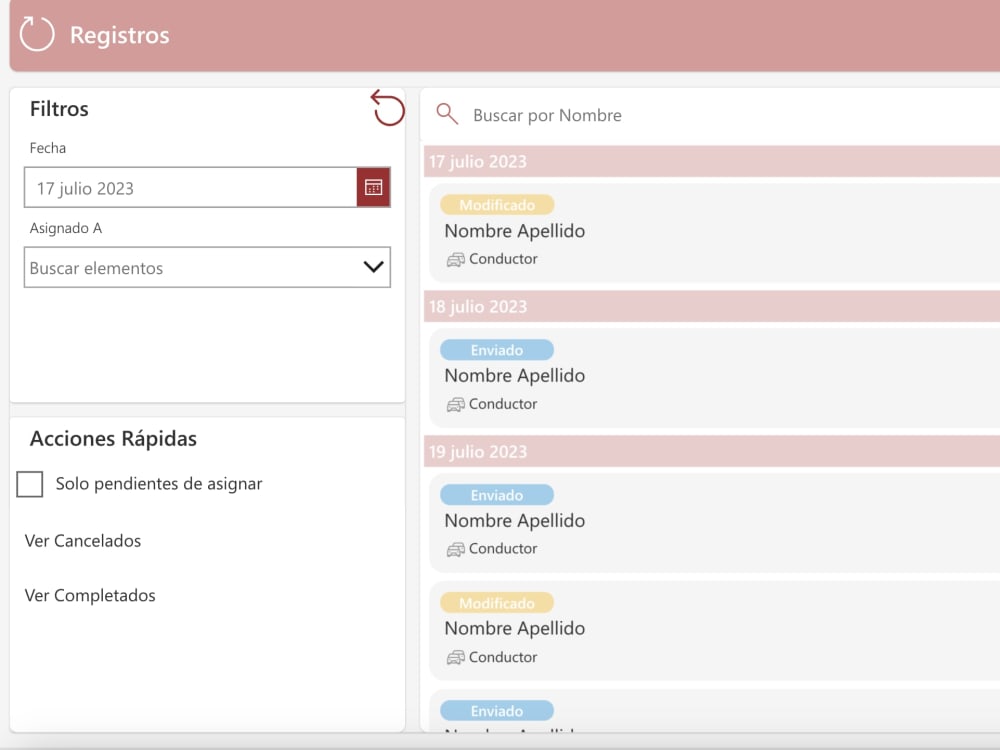Click the refresh icon beside Registros
Screen dimensions: 1000x750
36,34
